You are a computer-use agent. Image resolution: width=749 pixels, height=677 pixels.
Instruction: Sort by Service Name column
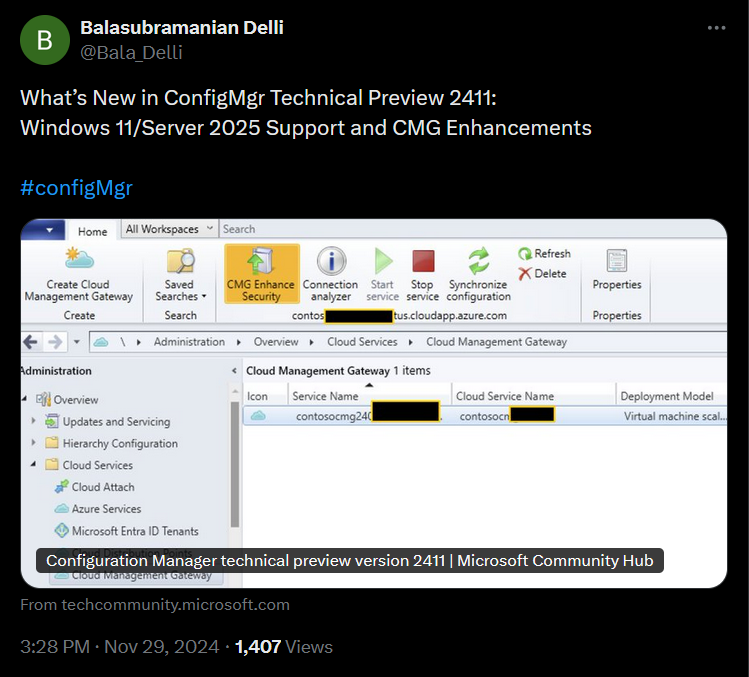pyautogui.click(x=369, y=396)
